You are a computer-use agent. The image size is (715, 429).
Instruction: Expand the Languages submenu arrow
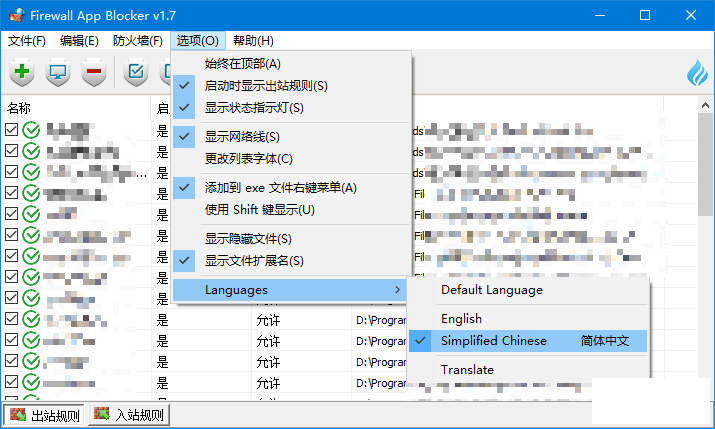pyautogui.click(x=398, y=290)
